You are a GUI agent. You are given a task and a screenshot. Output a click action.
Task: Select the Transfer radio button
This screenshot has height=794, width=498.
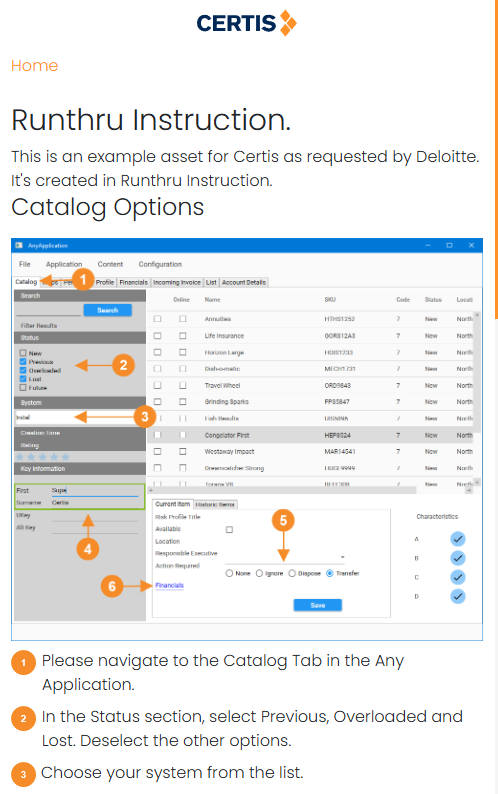pyautogui.click(x=330, y=573)
